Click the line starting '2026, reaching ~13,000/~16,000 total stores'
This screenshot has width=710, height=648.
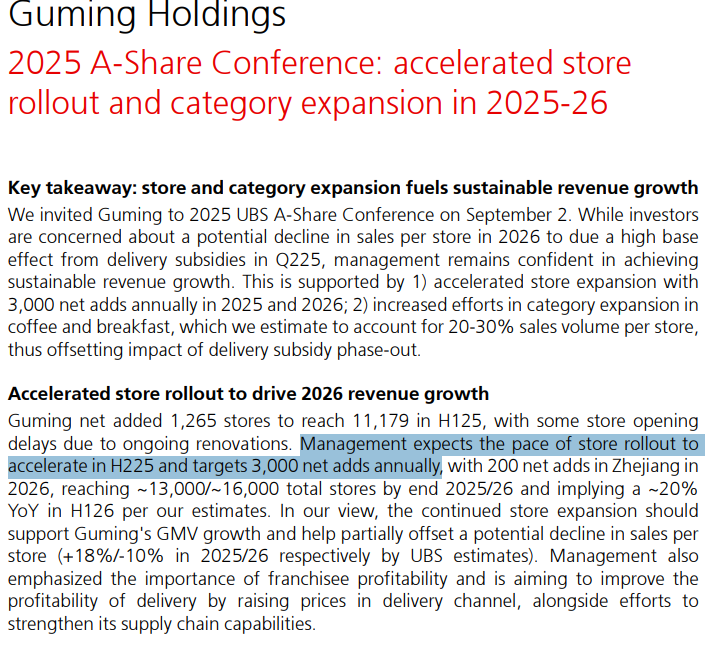coord(353,489)
